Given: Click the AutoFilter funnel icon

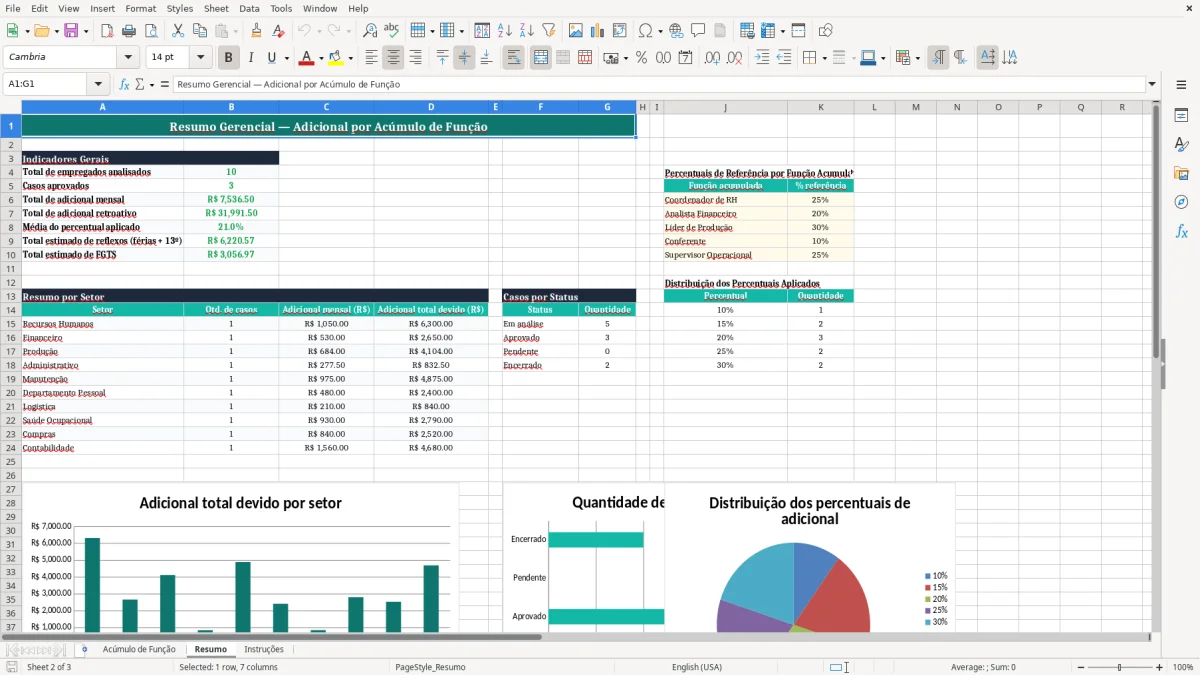Looking at the screenshot, I should pyautogui.click(x=548, y=31).
